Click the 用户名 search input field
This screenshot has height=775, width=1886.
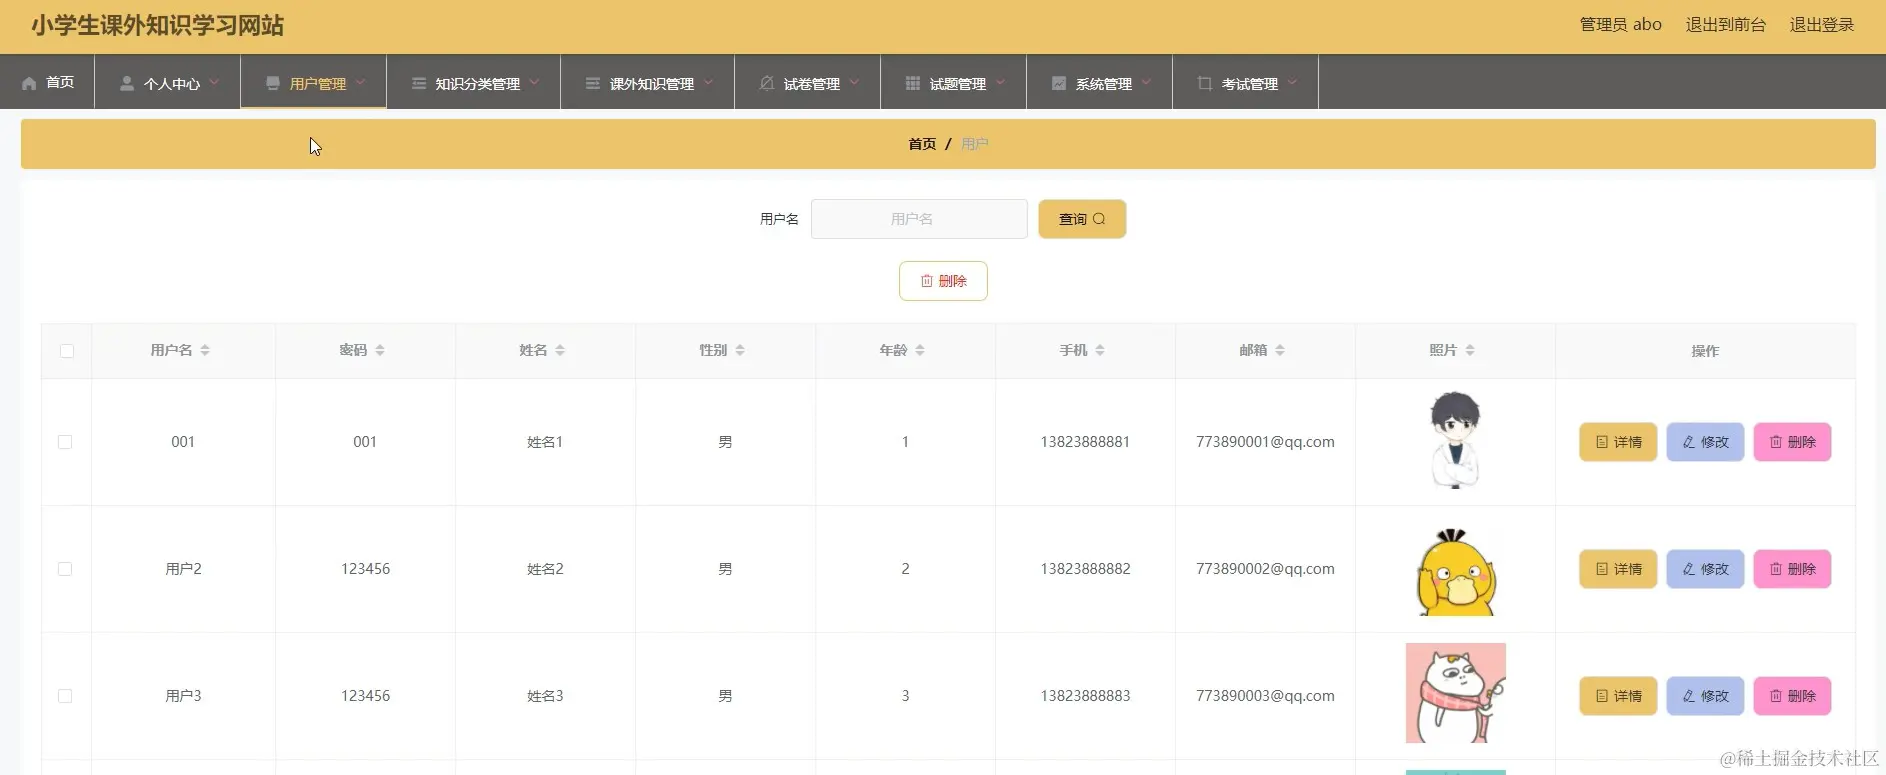pos(919,219)
